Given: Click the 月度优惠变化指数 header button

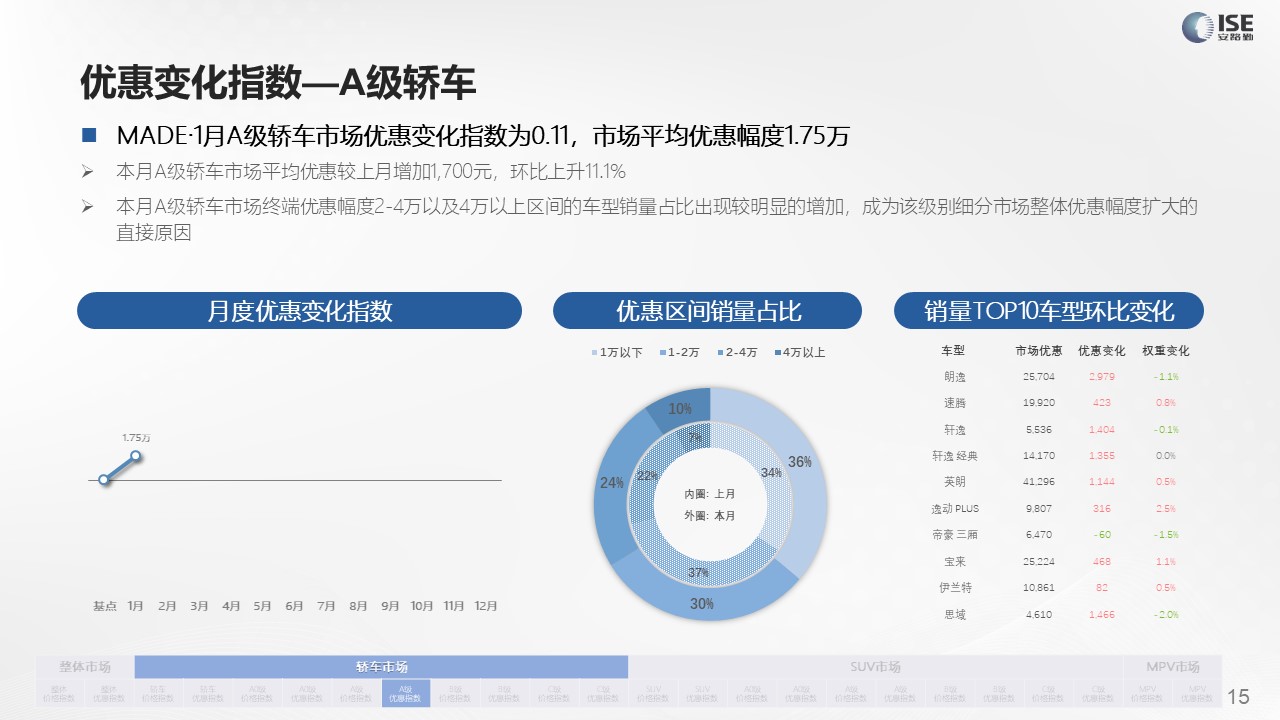Looking at the screenshot, I should pyautogui.click(x=299, y=311).
